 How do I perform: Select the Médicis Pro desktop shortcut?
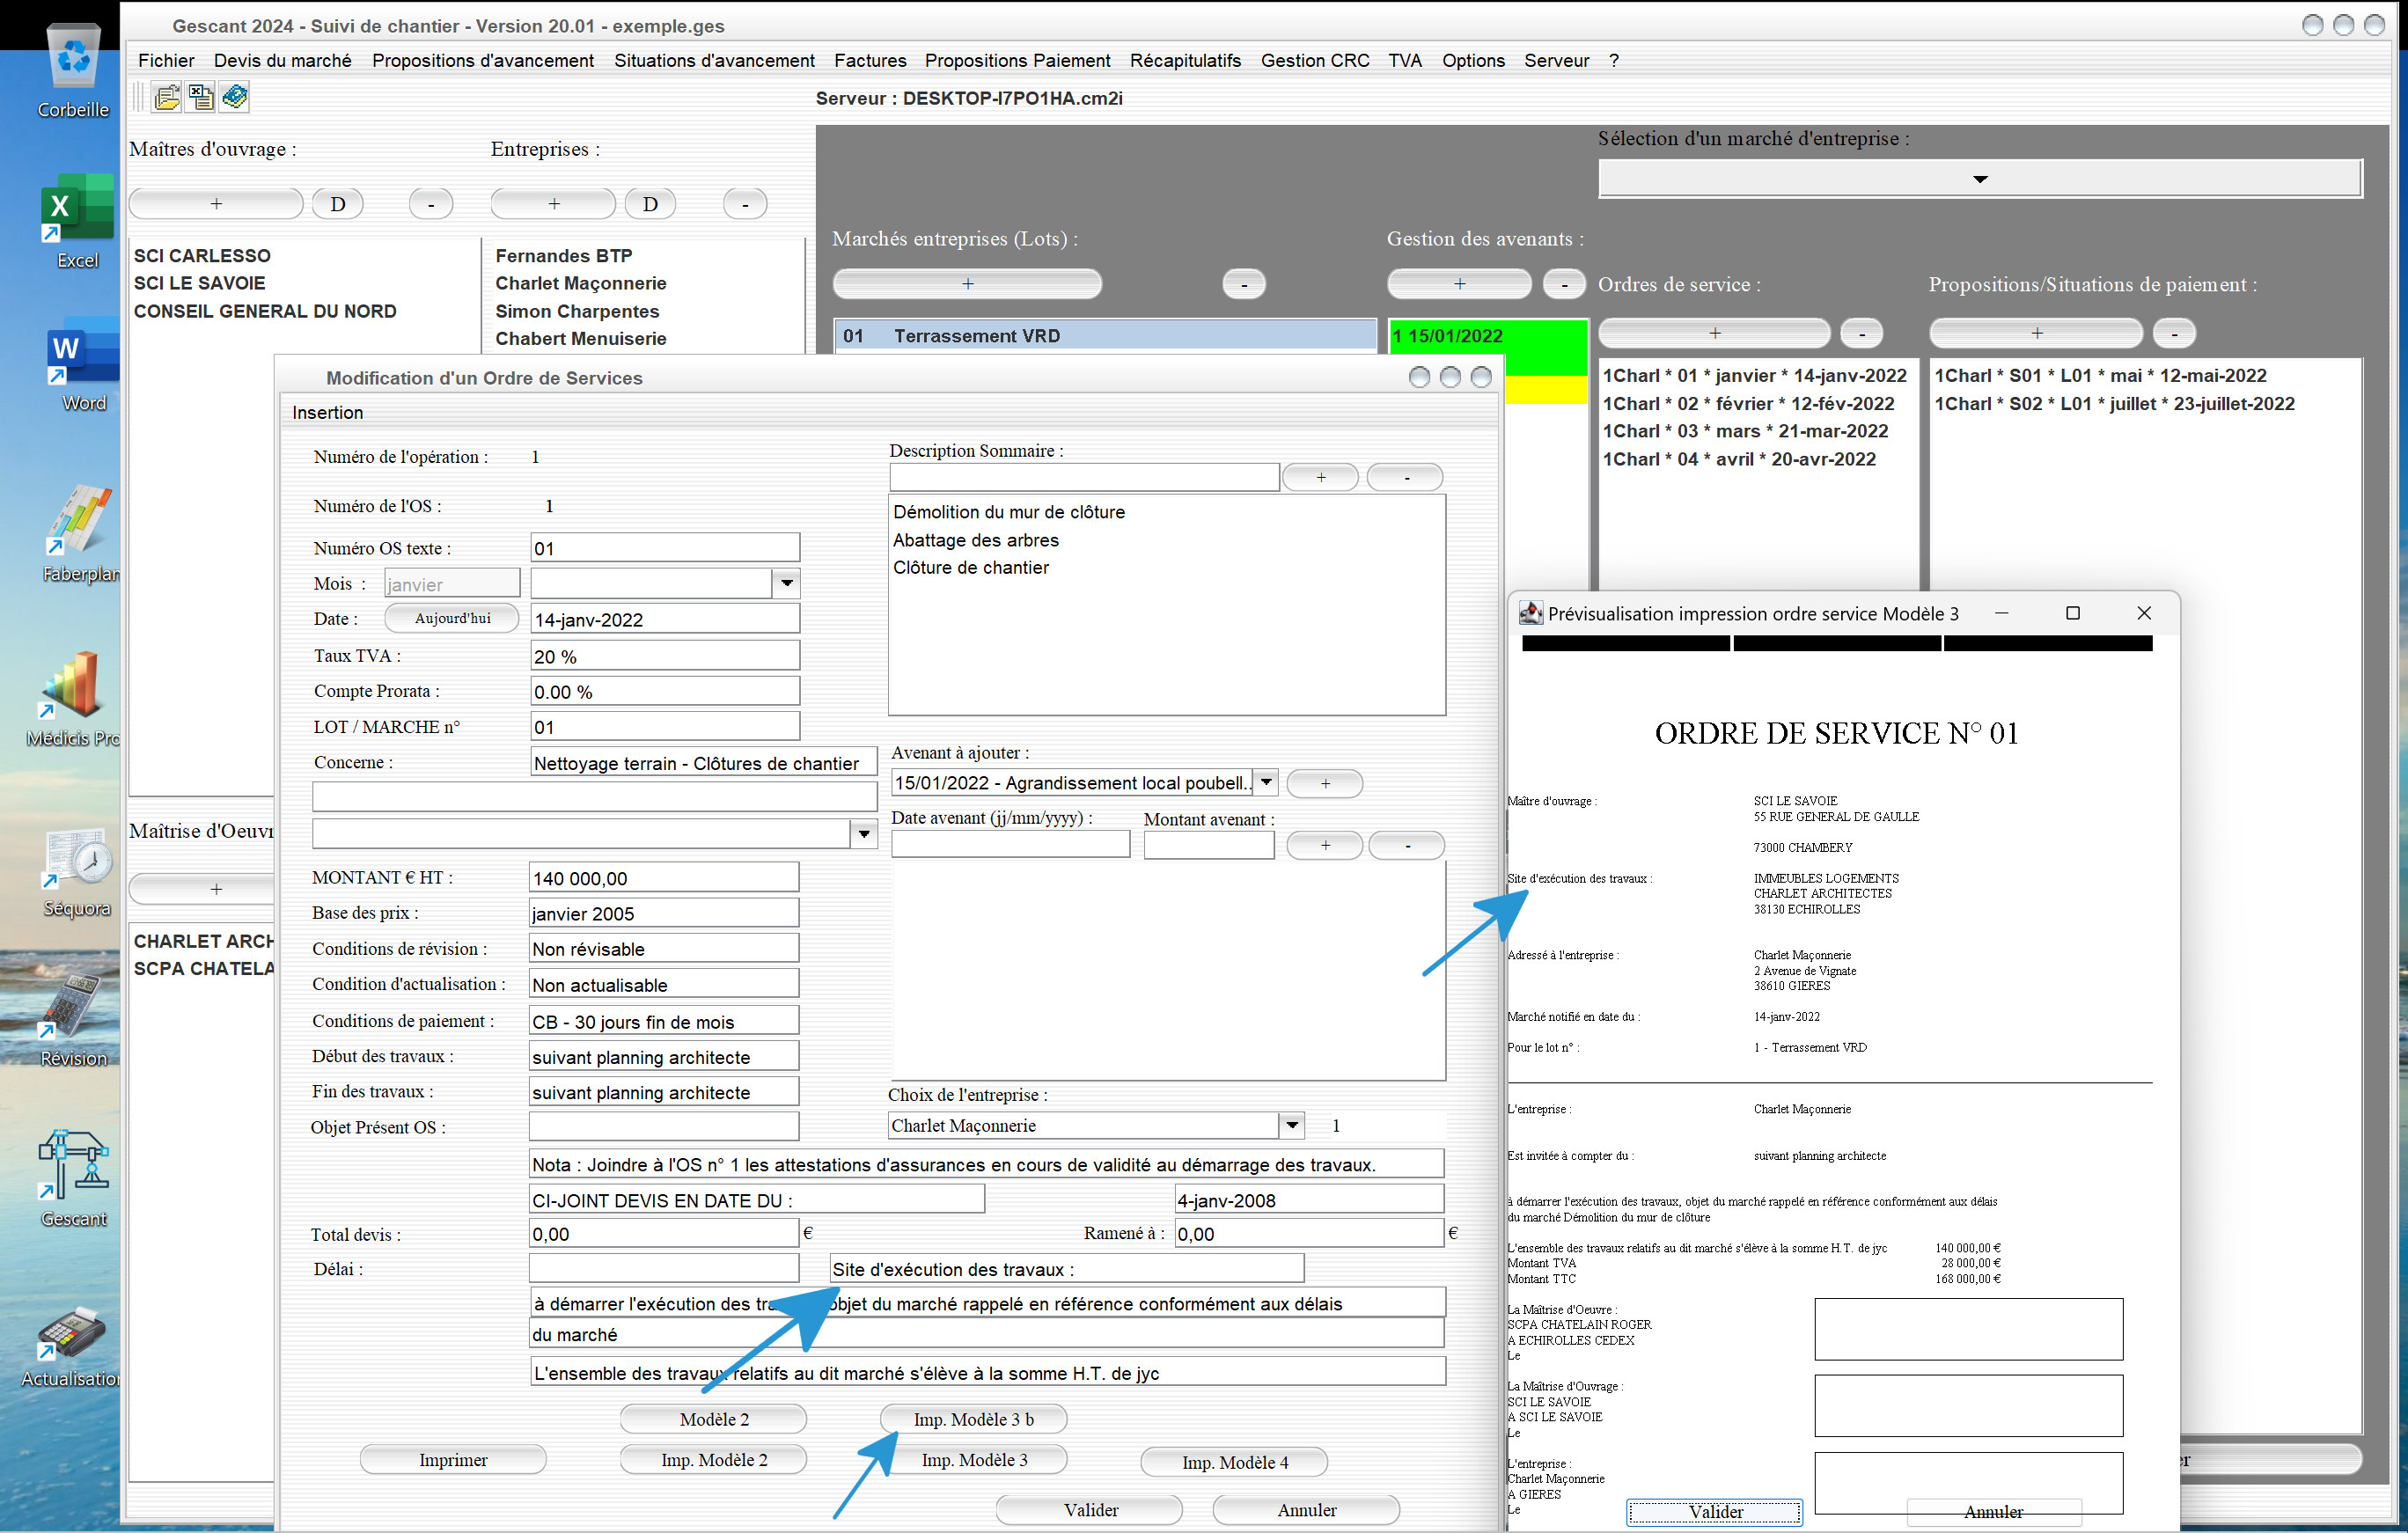[x=73, y=700]
